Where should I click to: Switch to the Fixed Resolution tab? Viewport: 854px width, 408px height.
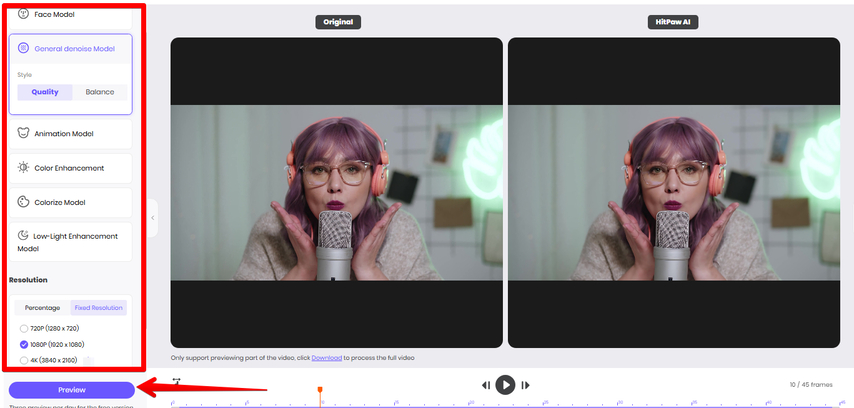point(99,308)
